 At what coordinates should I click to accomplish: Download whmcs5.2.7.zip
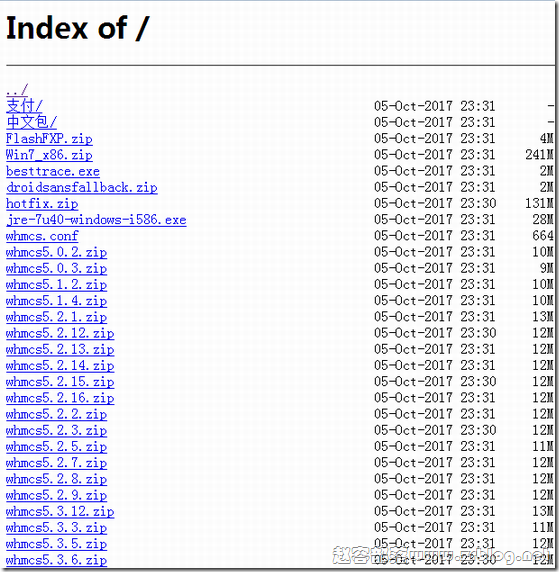tap(57, 463)
